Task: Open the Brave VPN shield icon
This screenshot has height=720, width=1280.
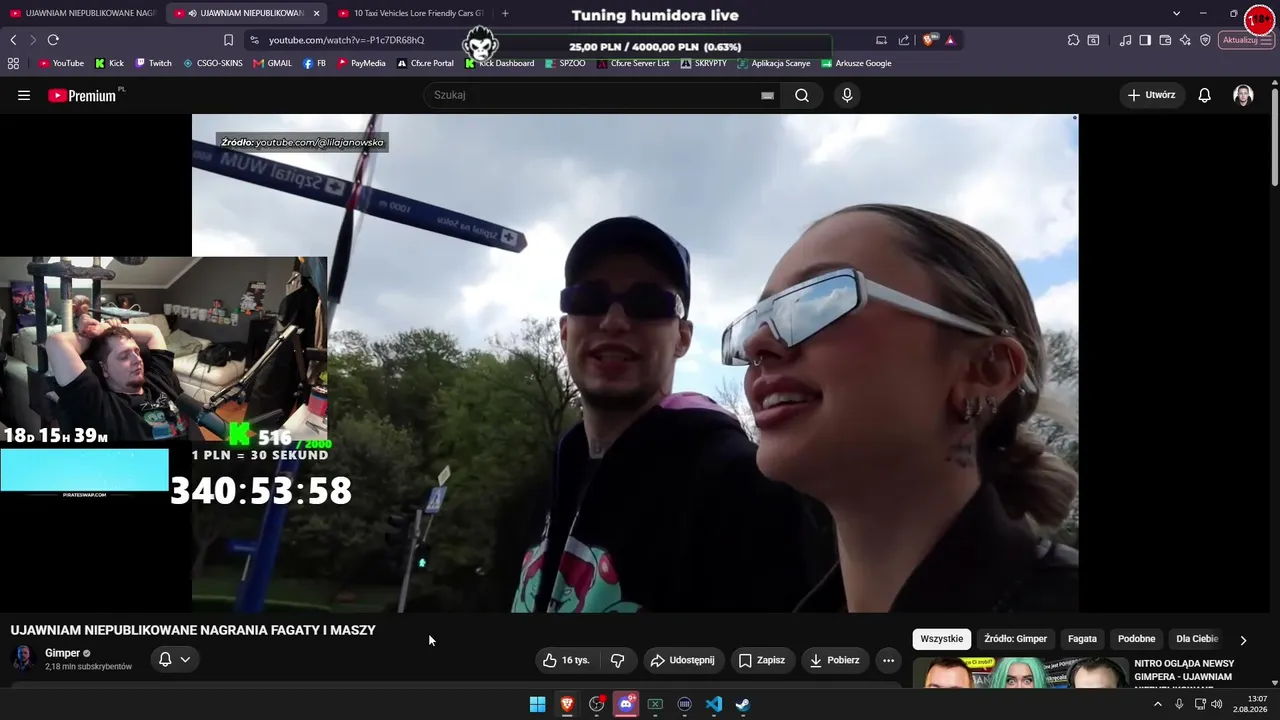Action: (x=1205, y=40)
